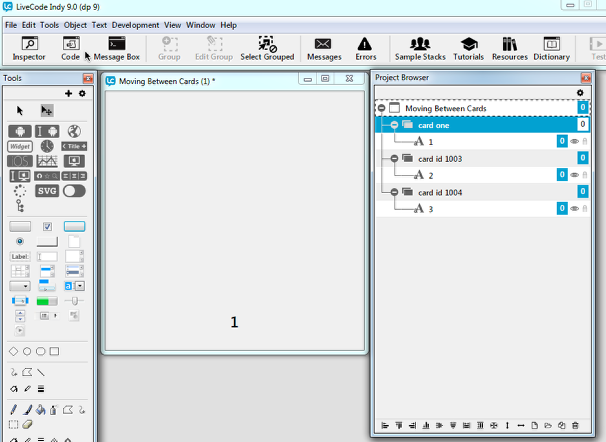The height and width of the screenshot is (442, 606).
Task: Select the iOS native button widget
Action: tap(20, 161)
